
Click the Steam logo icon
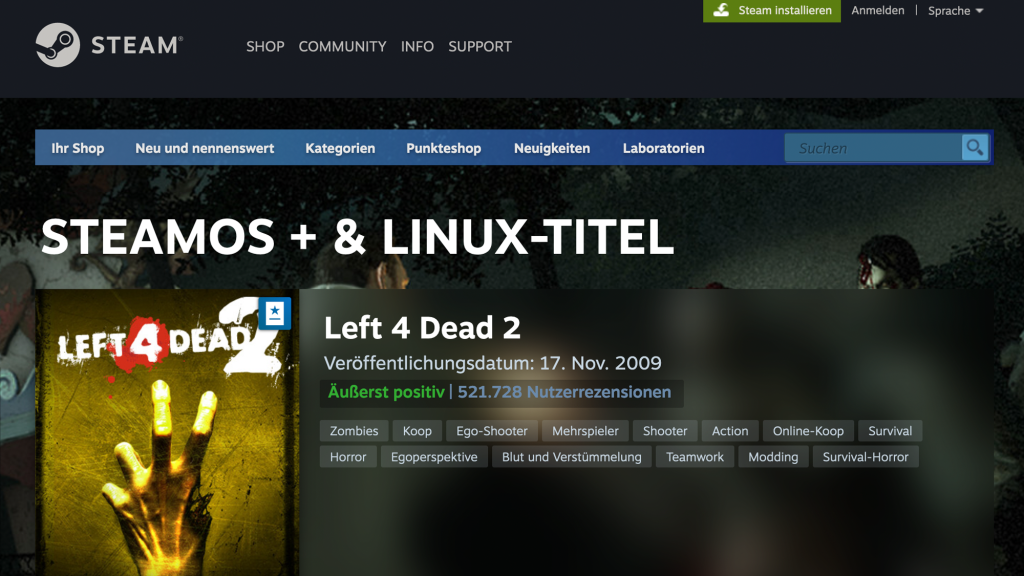[x=57, y=45]
